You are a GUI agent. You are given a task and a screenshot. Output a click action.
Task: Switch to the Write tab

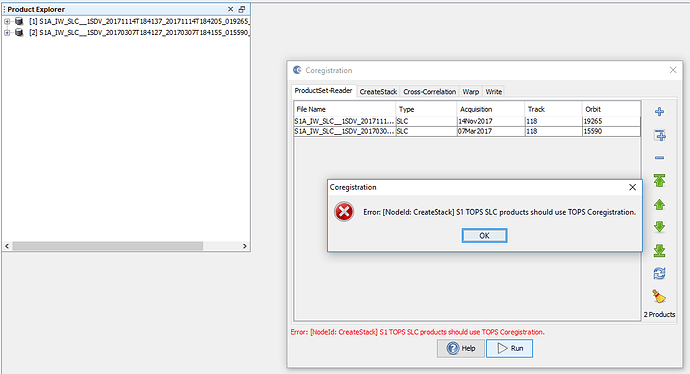coord(494,92)
